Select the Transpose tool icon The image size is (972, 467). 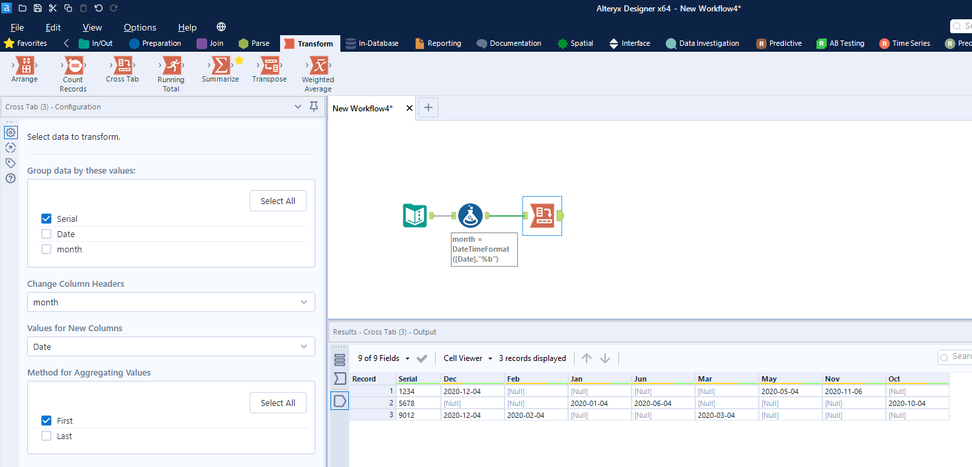[269, 66]
